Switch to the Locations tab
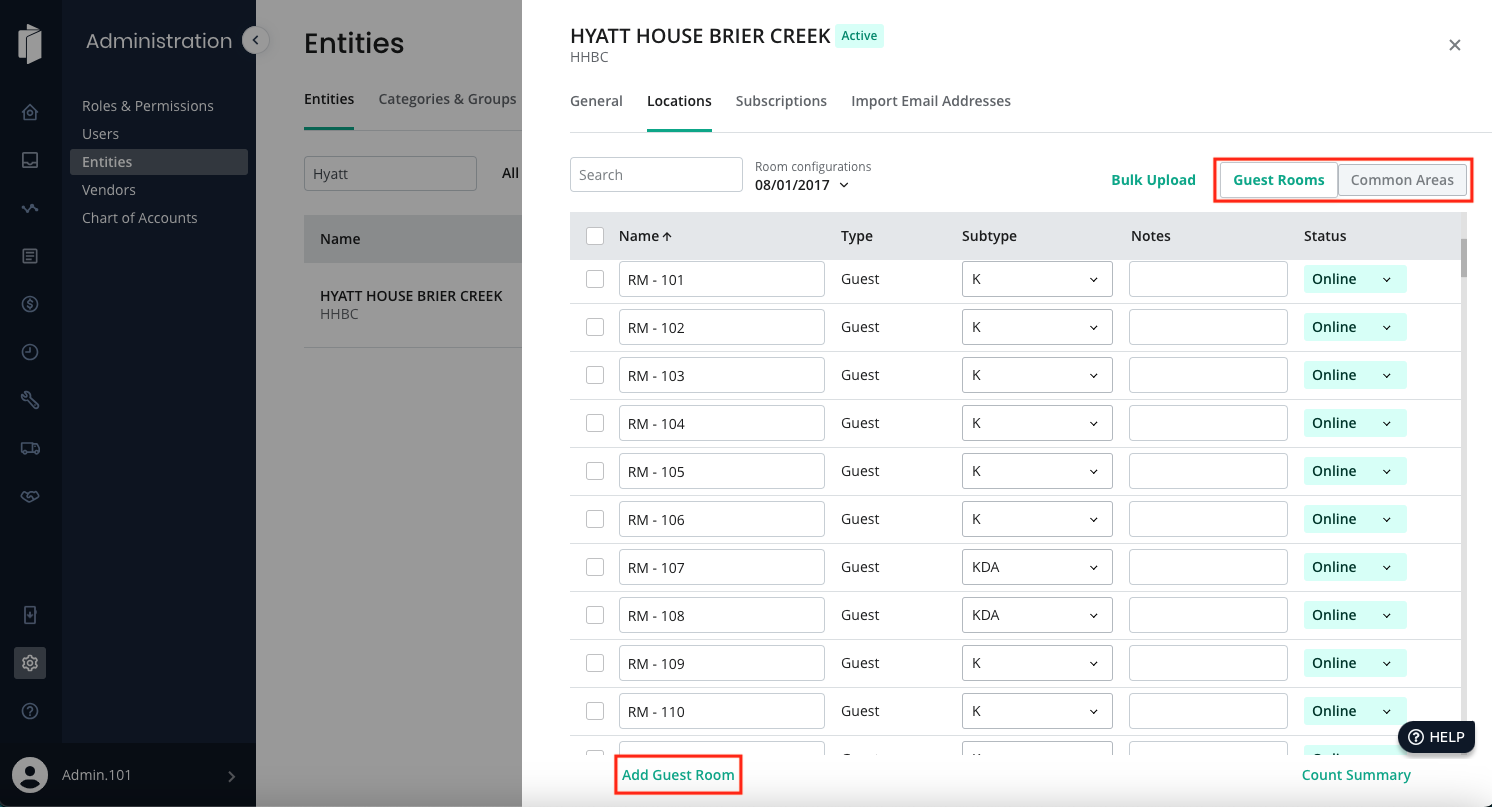 point(679,101)
